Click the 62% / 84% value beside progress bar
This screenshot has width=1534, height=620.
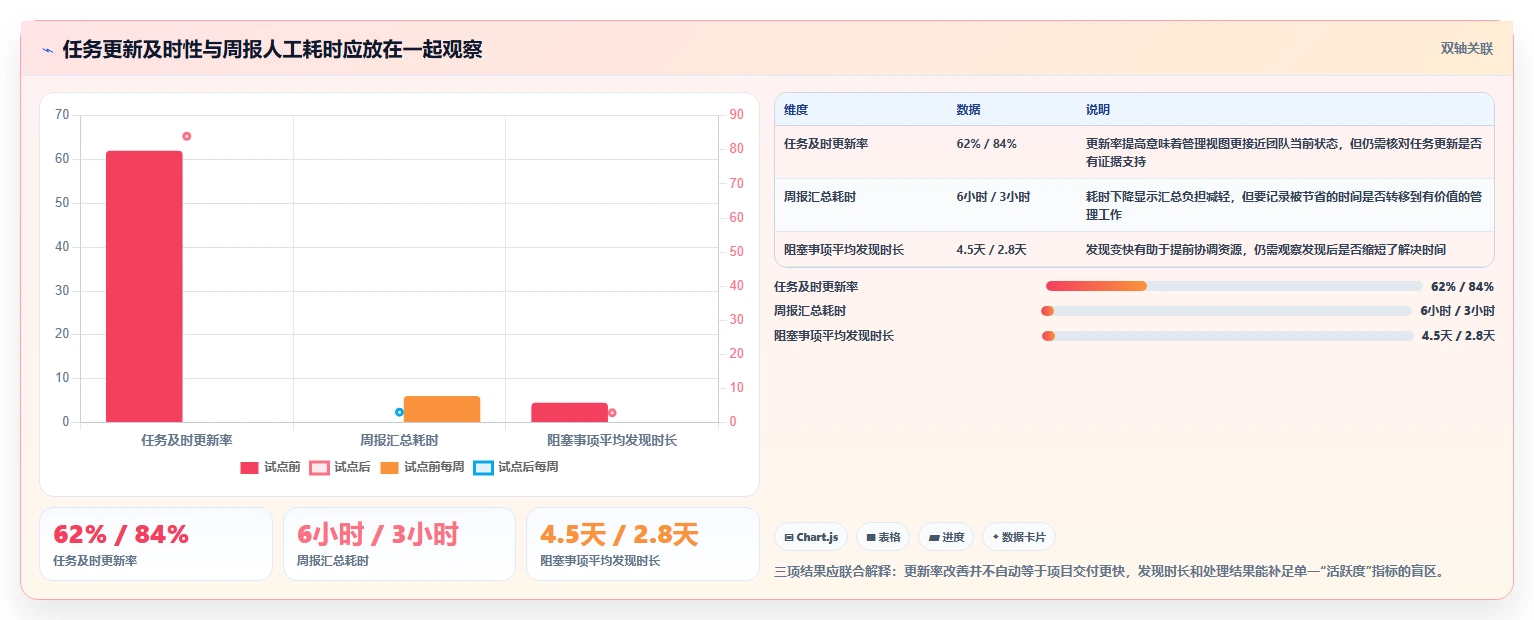(1462, 286)
